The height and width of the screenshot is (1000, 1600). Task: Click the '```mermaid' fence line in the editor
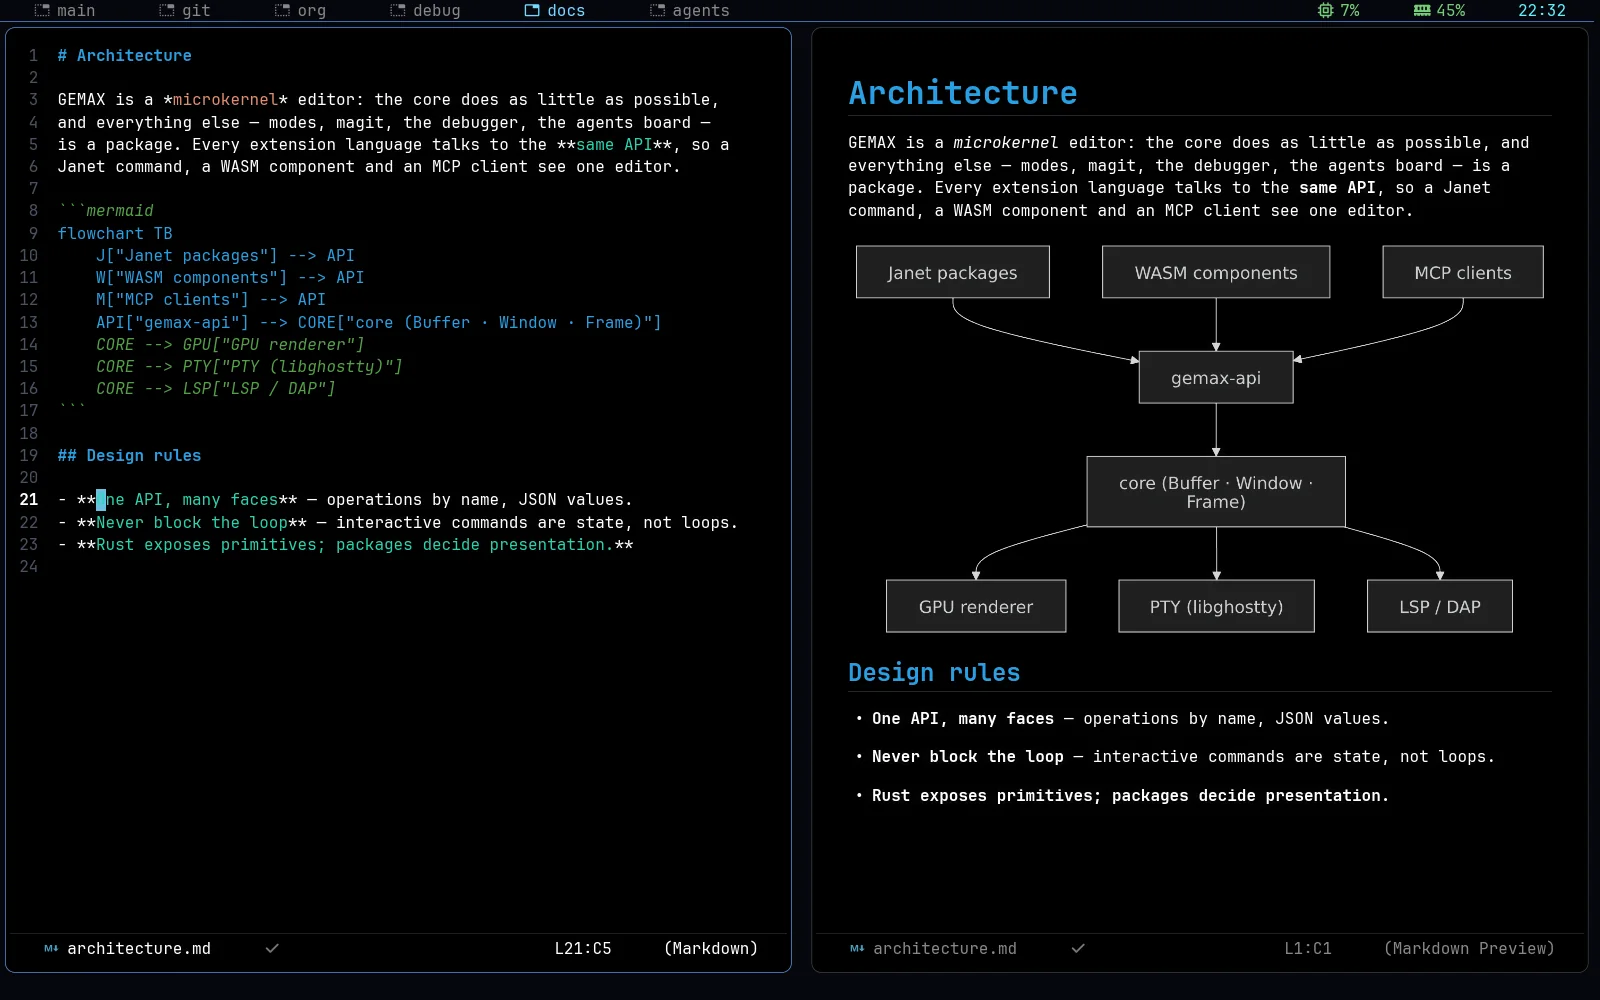pyautogui.click(x=106, y=210)
